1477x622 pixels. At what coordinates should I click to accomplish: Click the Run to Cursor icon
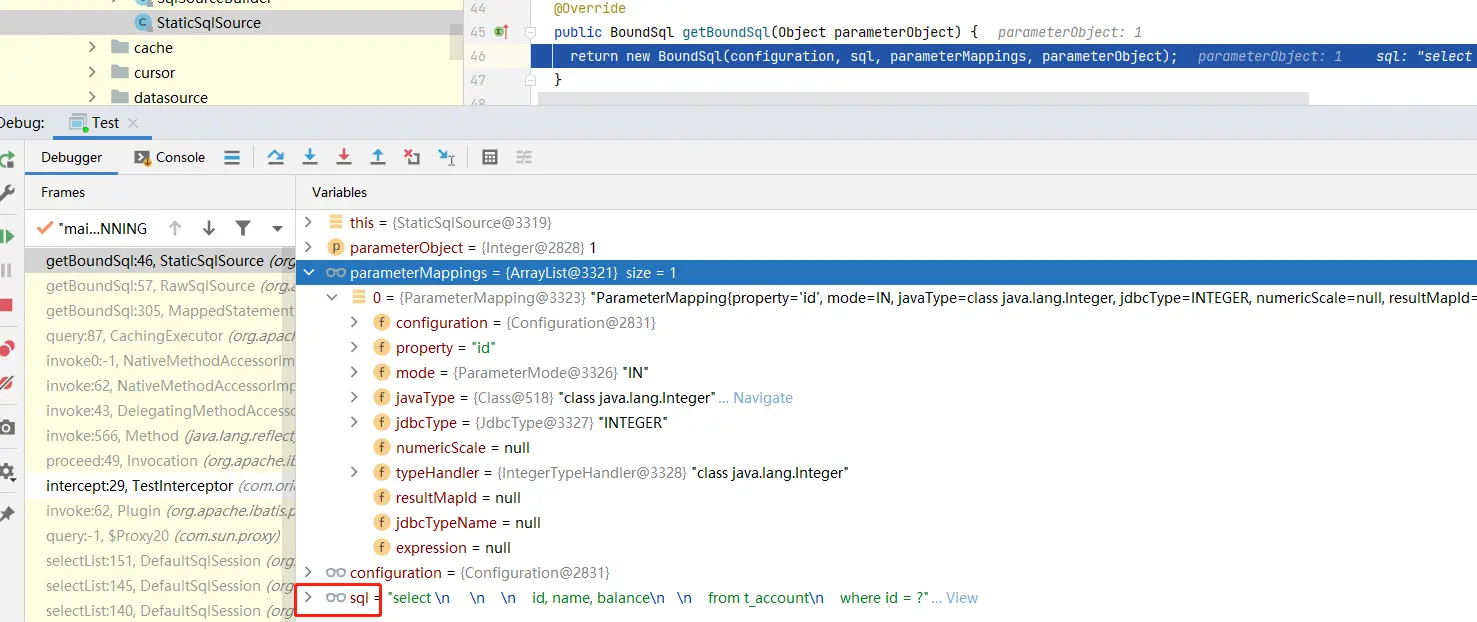click(x=446, y=157)
